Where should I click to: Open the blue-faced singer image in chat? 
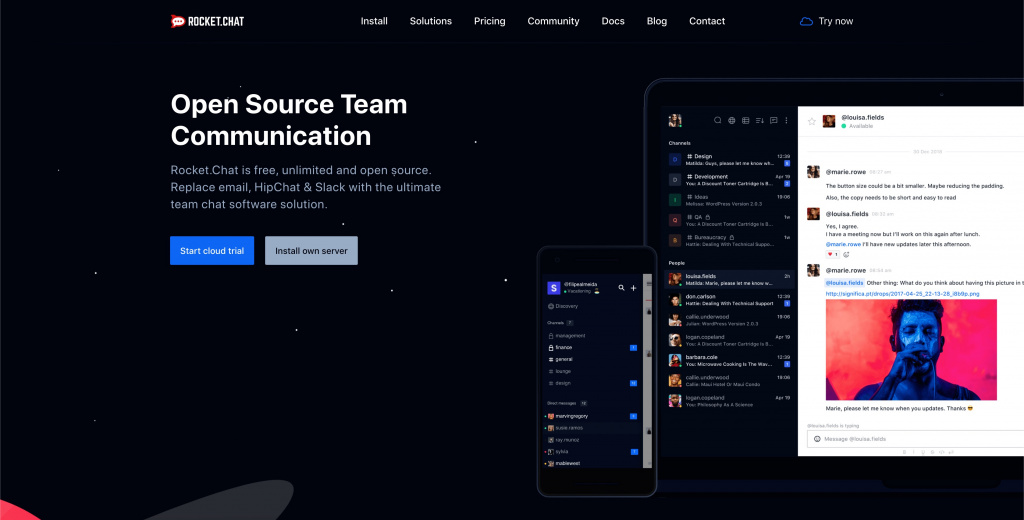[911, 350]
